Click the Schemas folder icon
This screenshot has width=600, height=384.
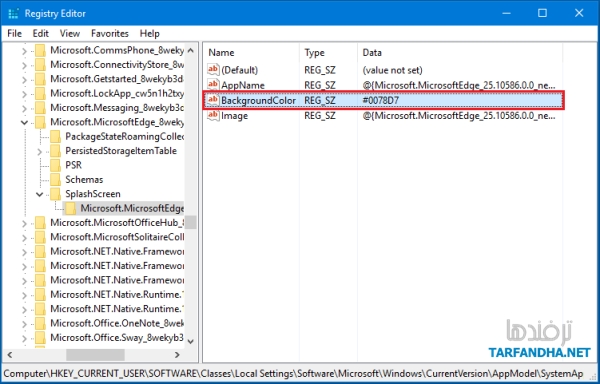(55, 180)
